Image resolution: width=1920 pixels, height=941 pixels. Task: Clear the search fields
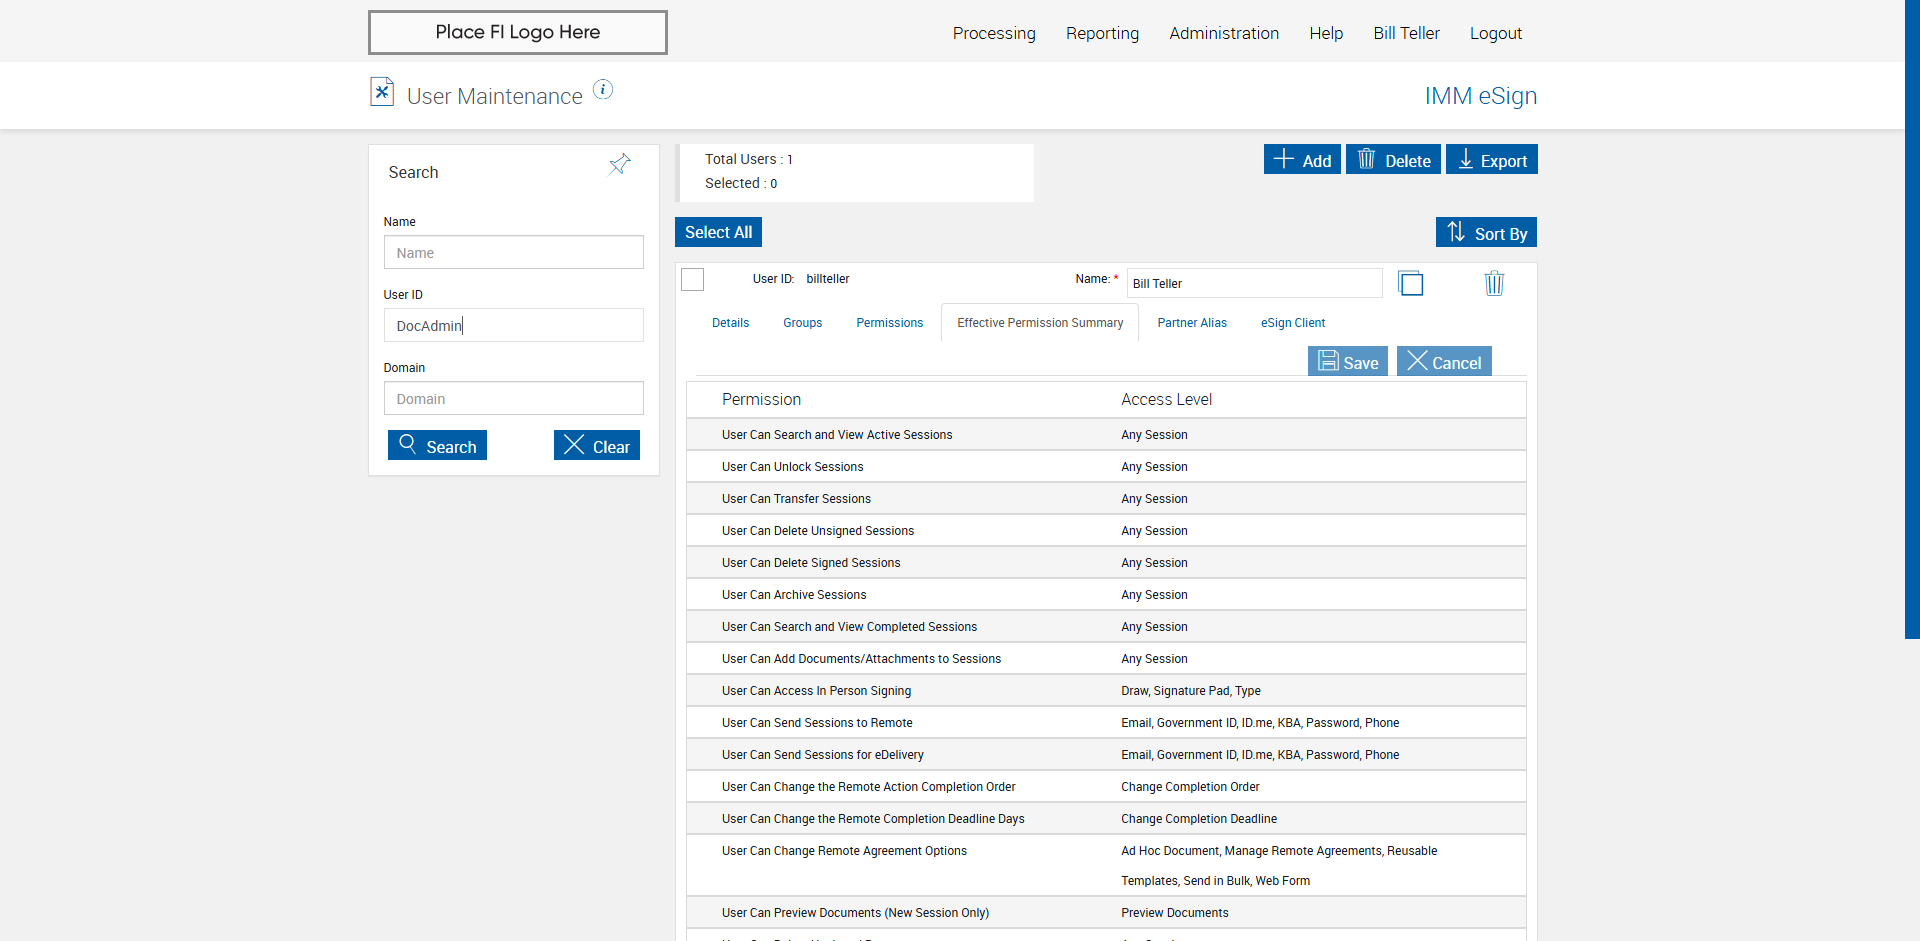click(x=597, y=445)
